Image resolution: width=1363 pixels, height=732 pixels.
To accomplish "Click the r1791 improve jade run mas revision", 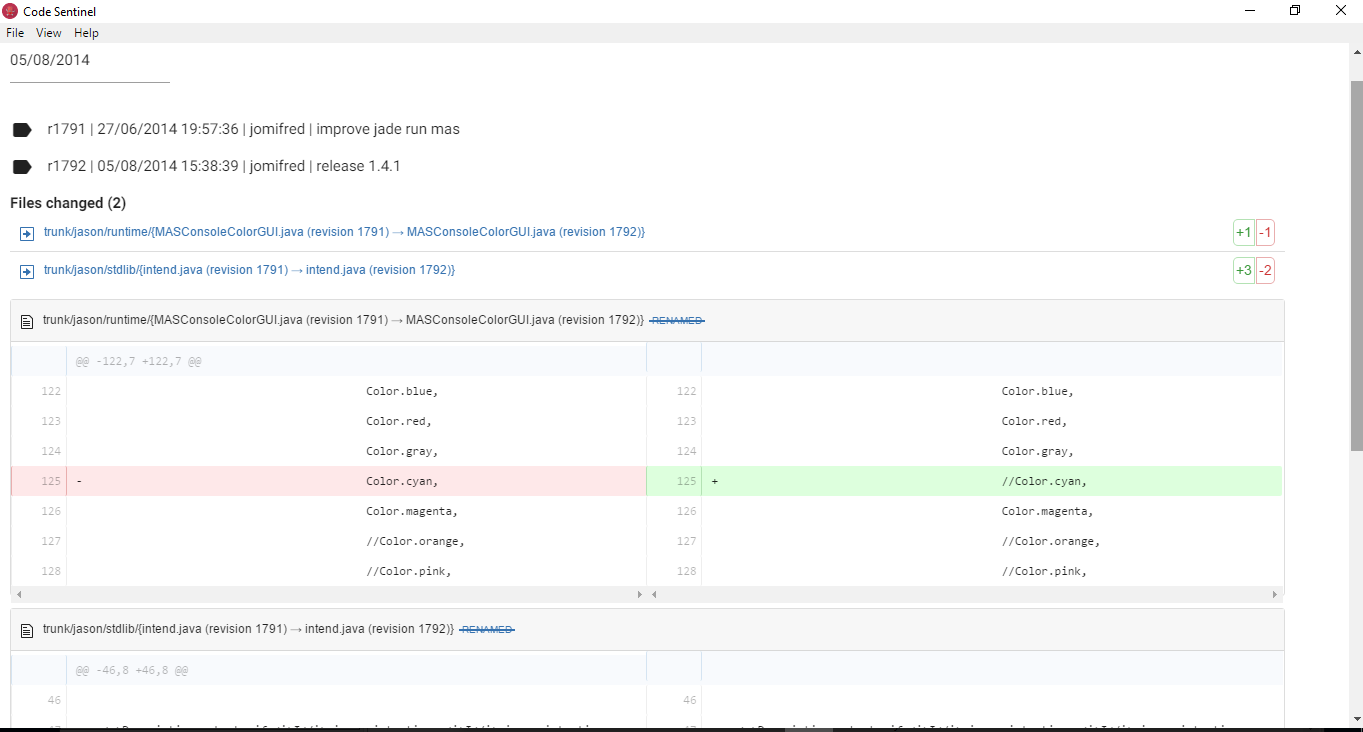I will click(253, 129).
